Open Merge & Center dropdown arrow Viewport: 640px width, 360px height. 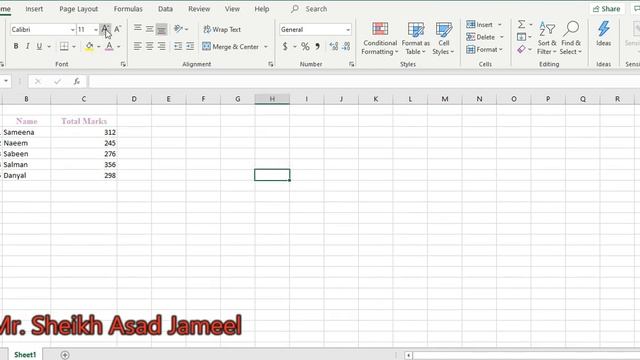tap(266, 47)
